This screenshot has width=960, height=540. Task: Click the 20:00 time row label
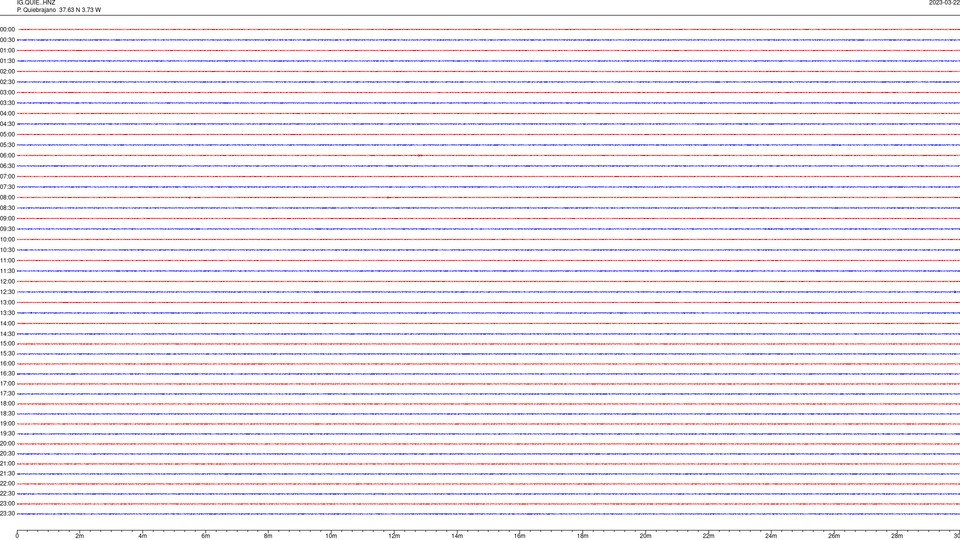(x=7, y=444)
